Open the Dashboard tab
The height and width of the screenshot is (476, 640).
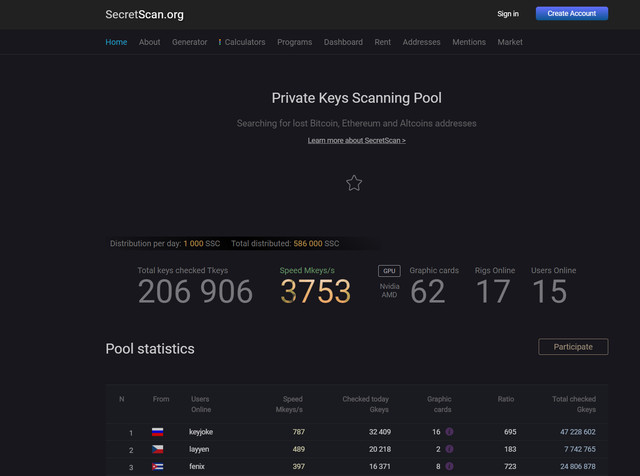(x=343, y=42)
